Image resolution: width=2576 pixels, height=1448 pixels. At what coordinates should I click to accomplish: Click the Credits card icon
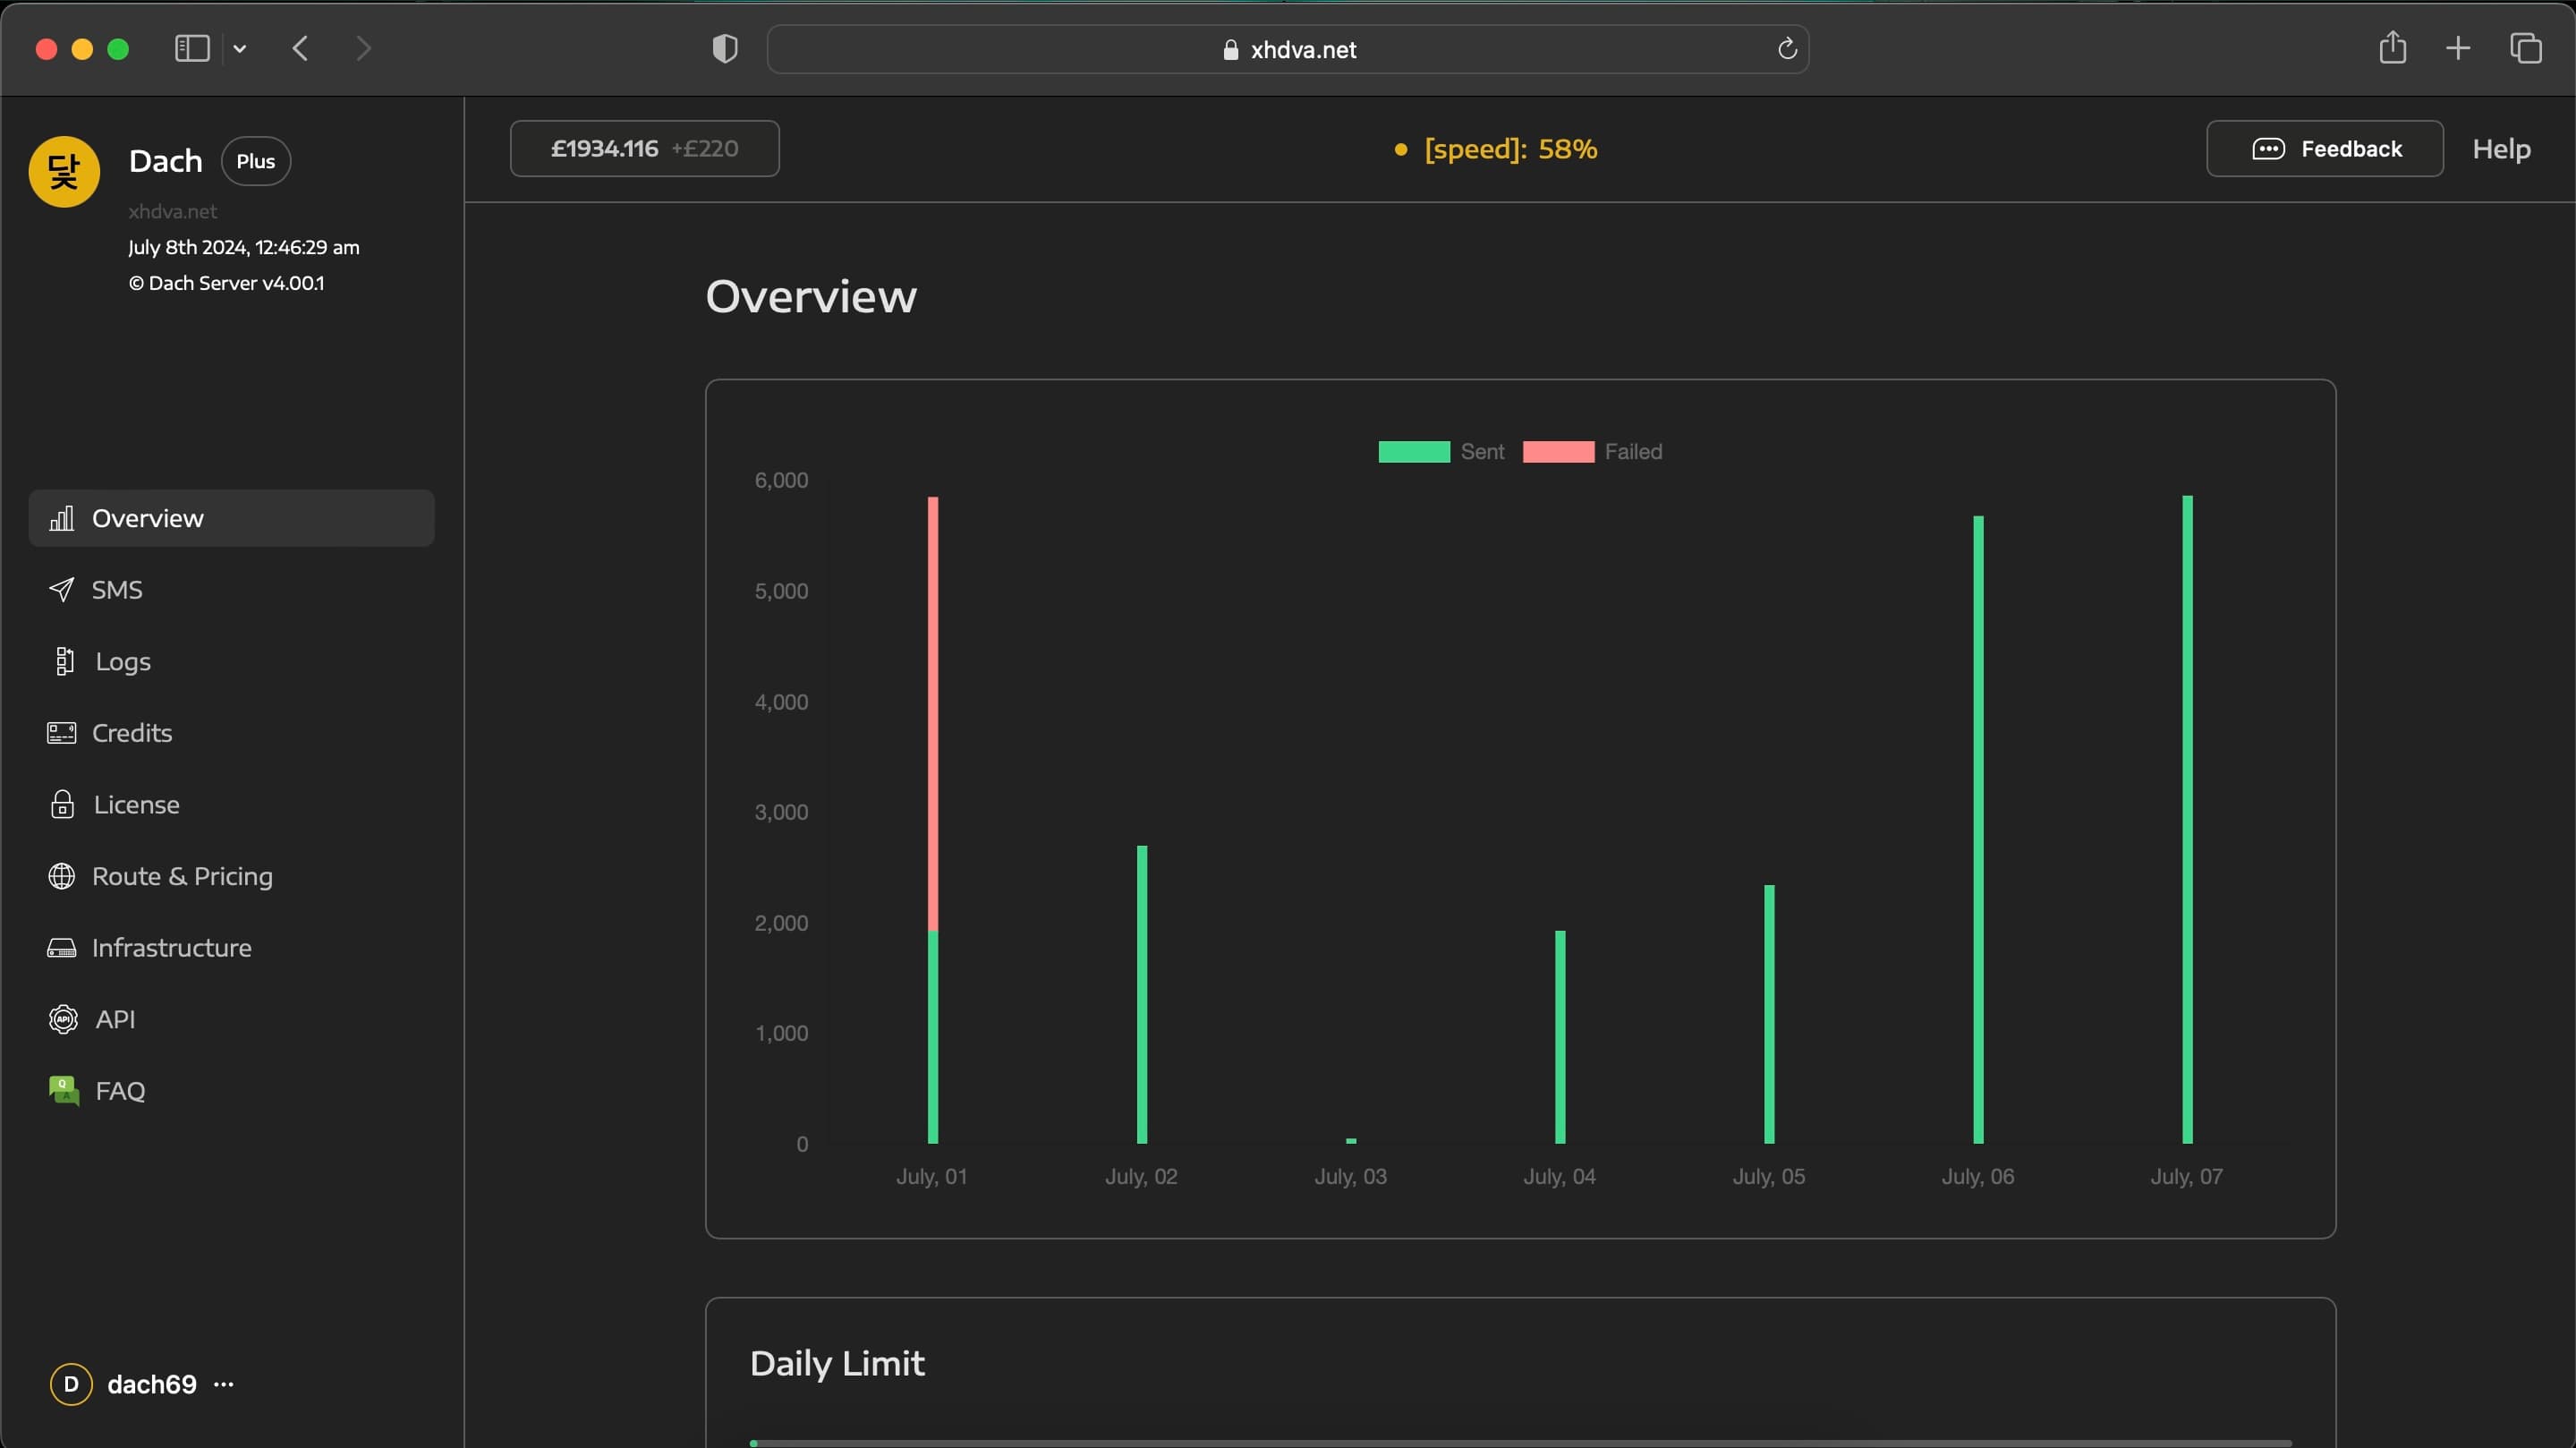pyautogui.click(x=61, y=733)
